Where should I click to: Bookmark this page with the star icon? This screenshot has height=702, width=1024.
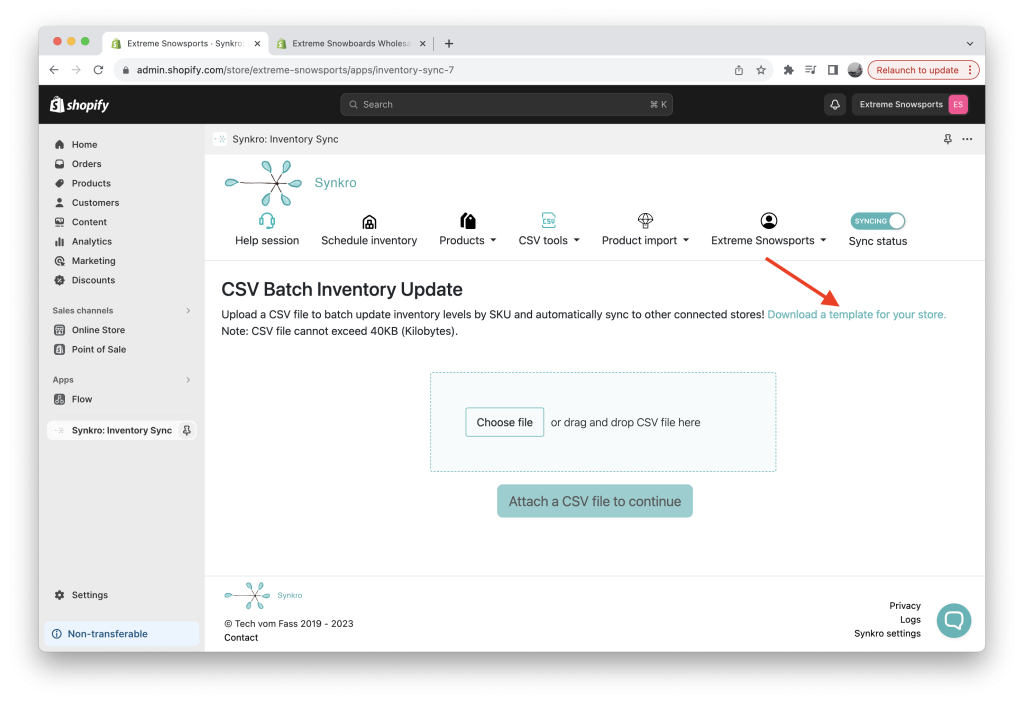761,70
